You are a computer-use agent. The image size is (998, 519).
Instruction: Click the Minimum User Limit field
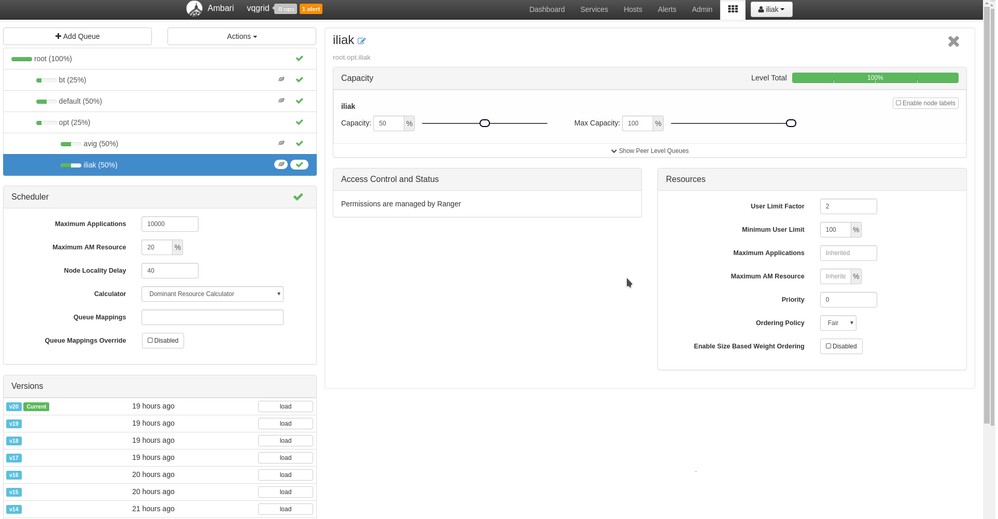click(835, 229)
